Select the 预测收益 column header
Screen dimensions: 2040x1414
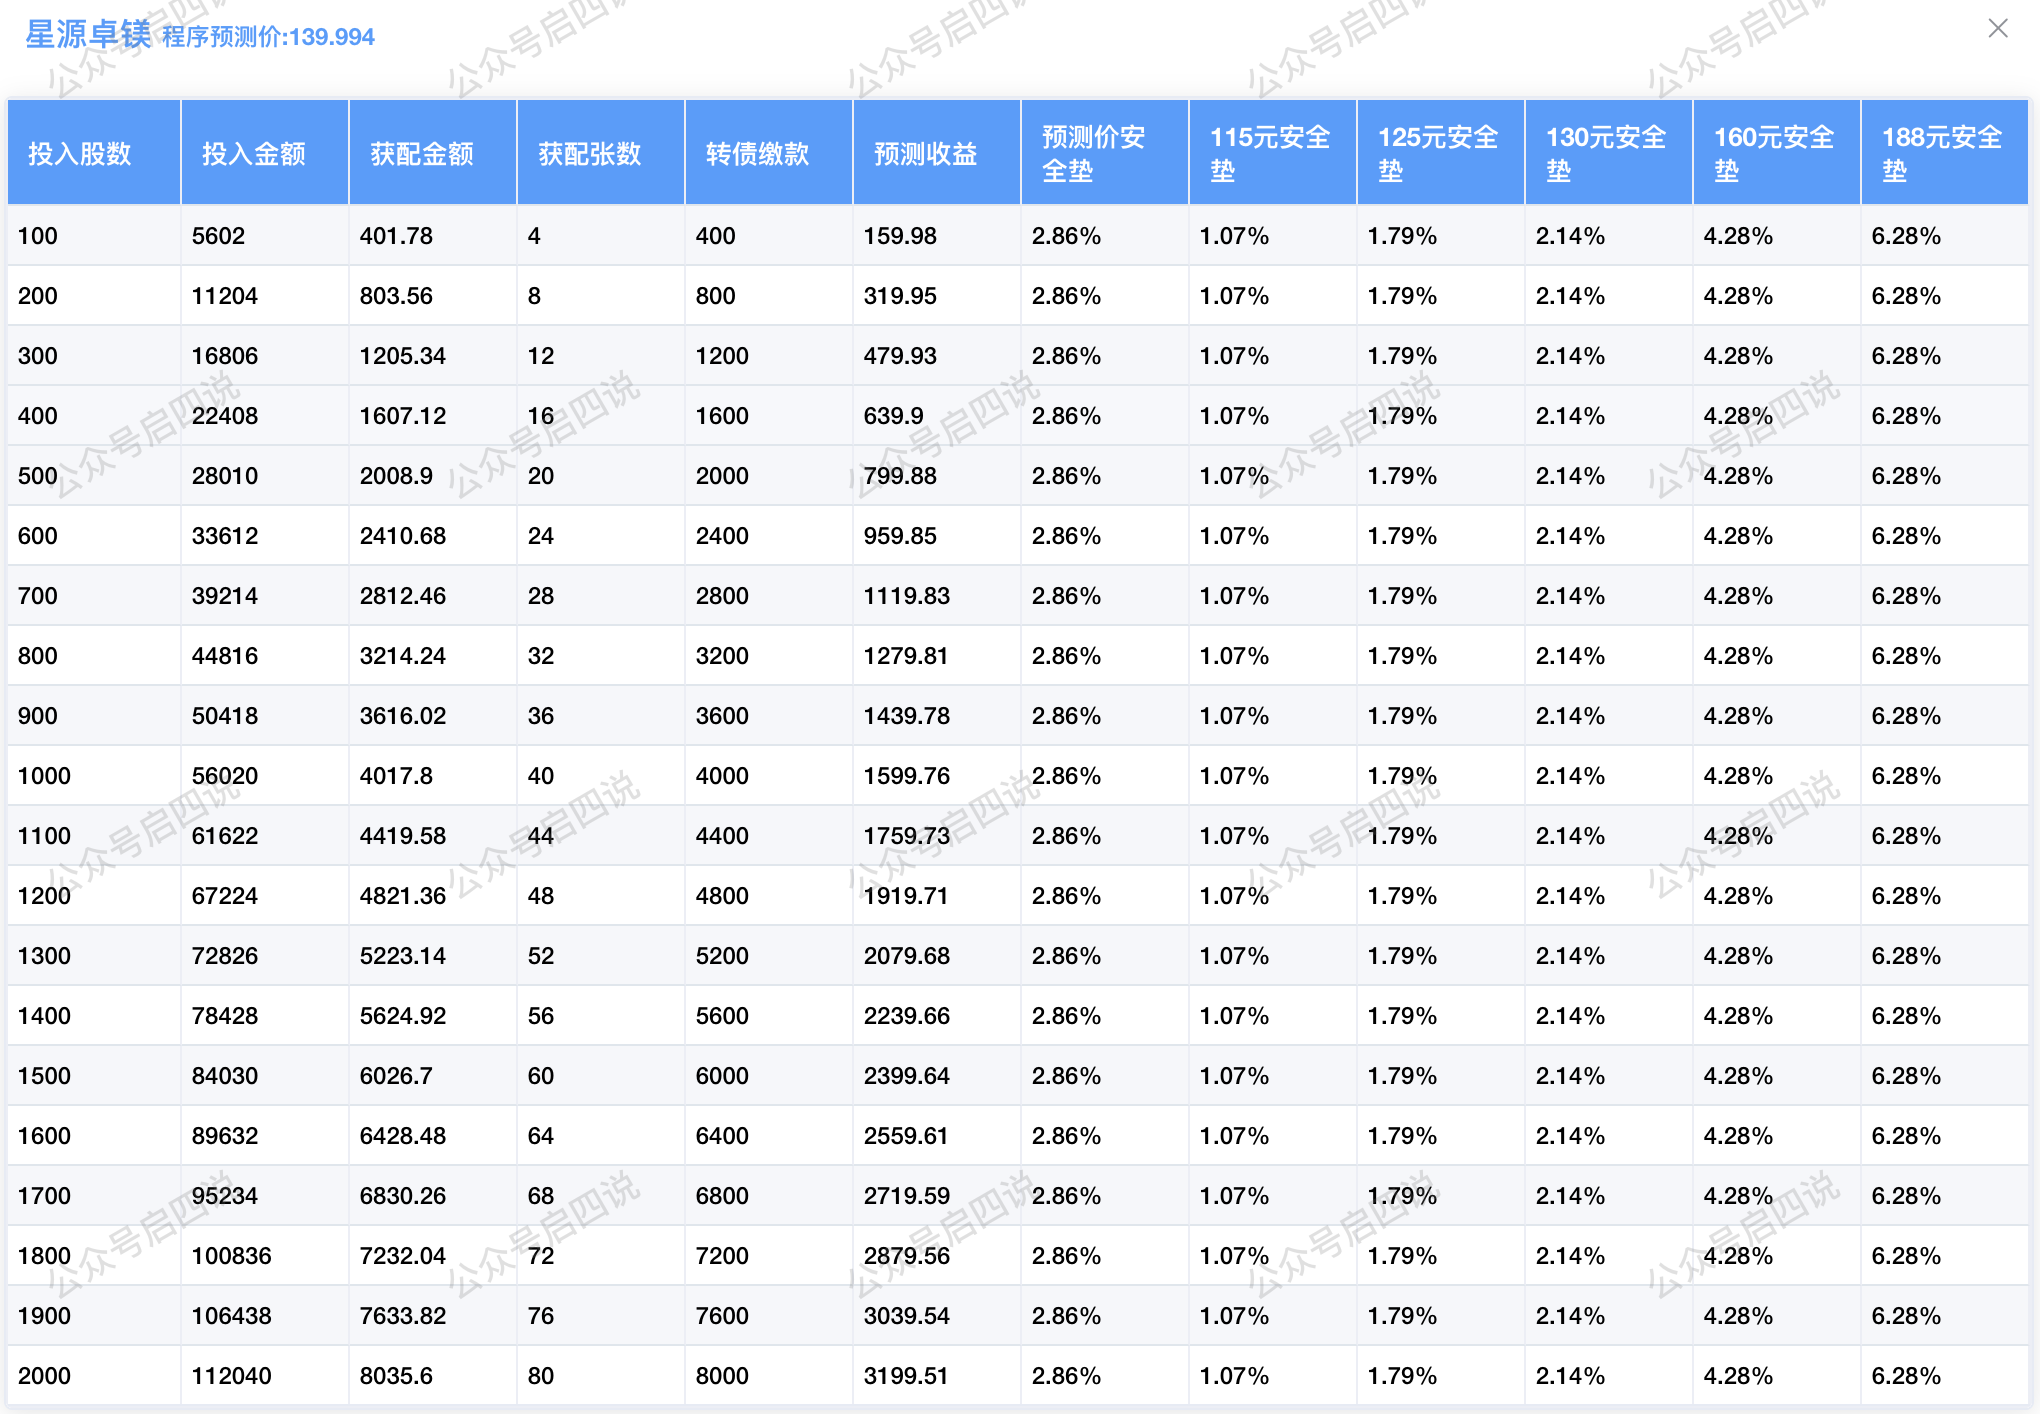tap(926, 154)
